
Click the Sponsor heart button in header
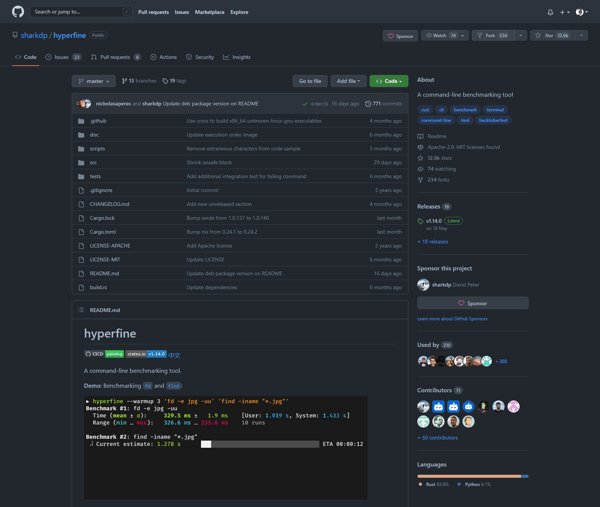click(400, 36)
